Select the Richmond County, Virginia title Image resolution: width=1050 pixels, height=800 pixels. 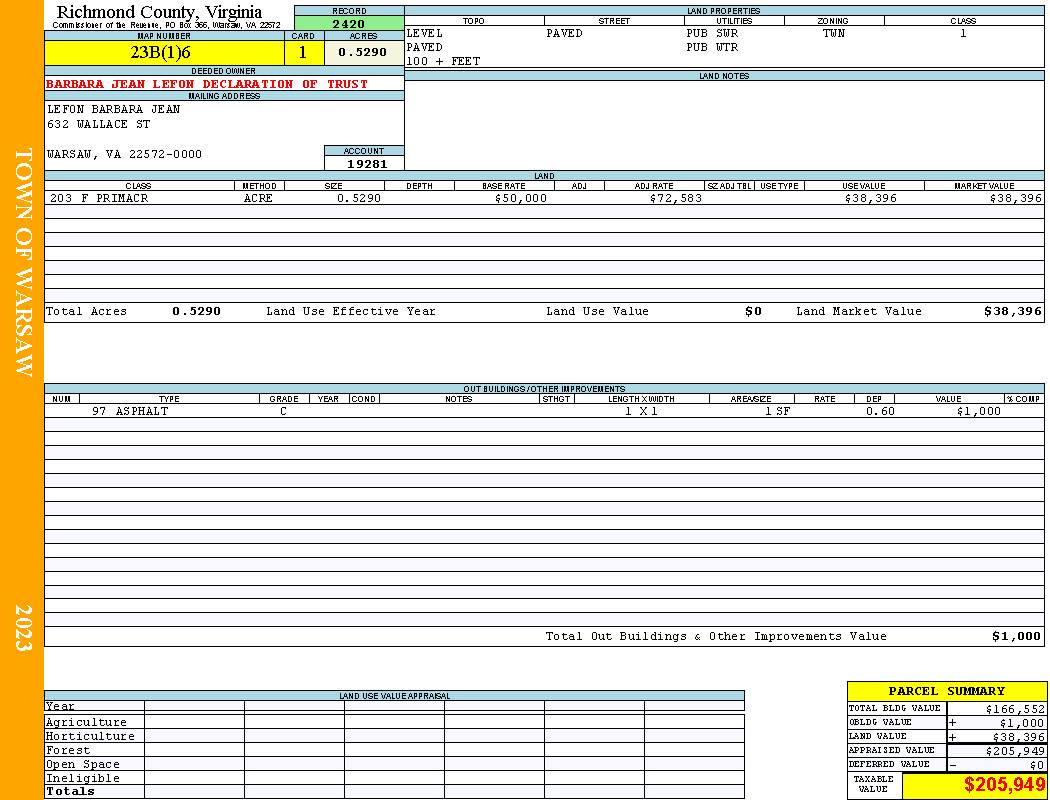159,12
